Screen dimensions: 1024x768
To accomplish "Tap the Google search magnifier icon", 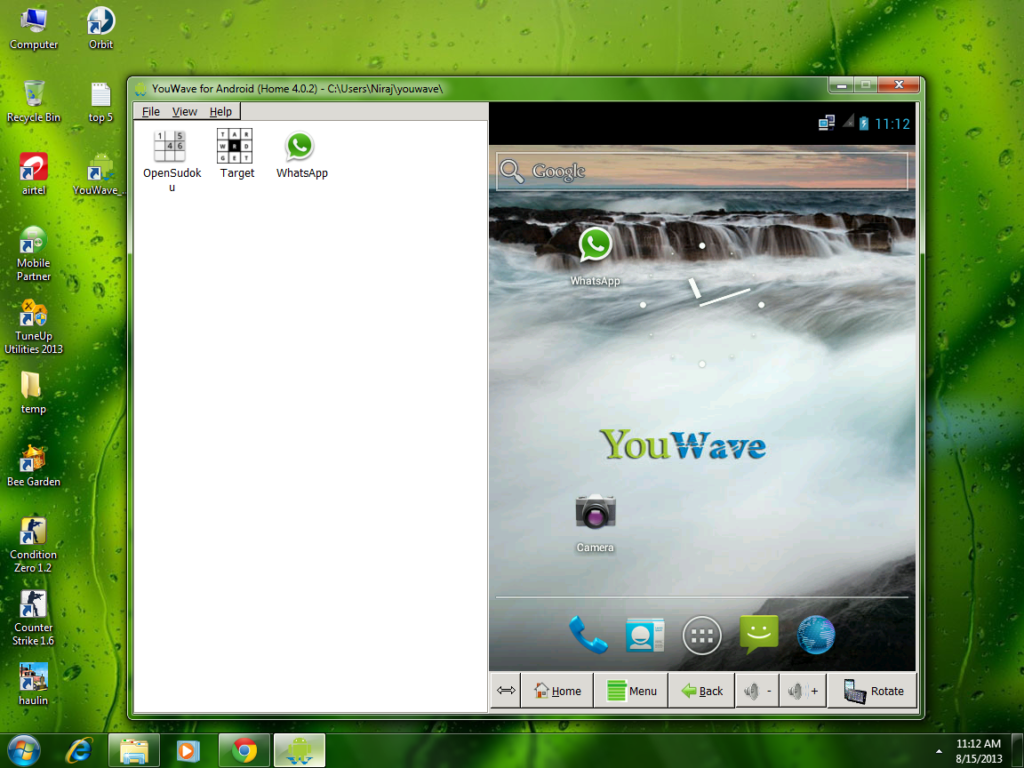I will (511, 171).
